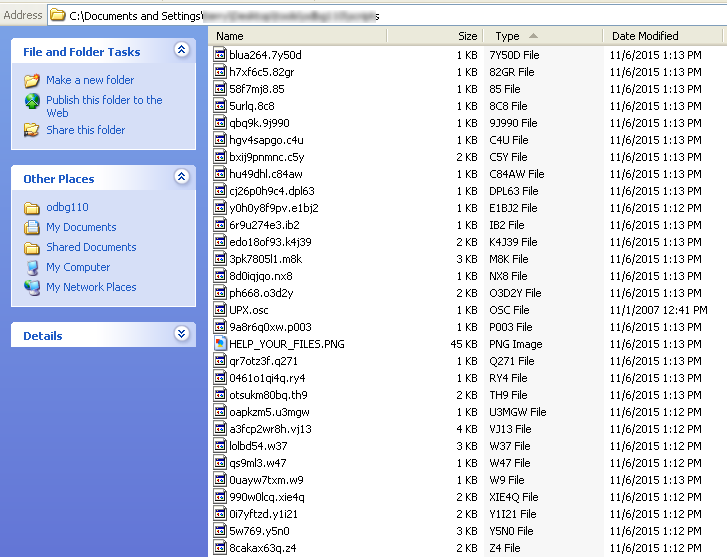
Task: Open the Share this folder link
Action: coord(86,130)
